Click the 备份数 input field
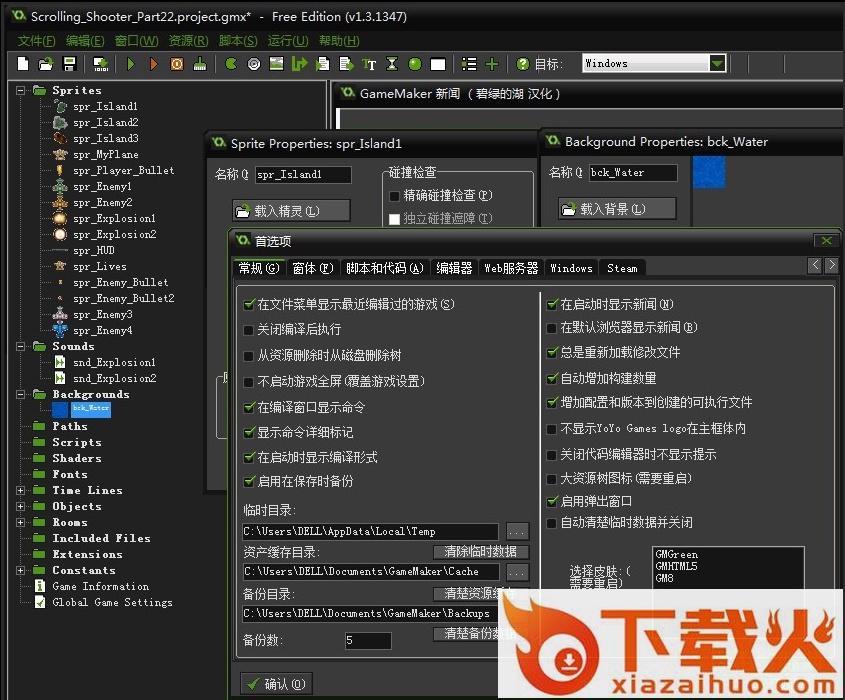The height and width of the screenshot is (700, 845). pos(368,640)
